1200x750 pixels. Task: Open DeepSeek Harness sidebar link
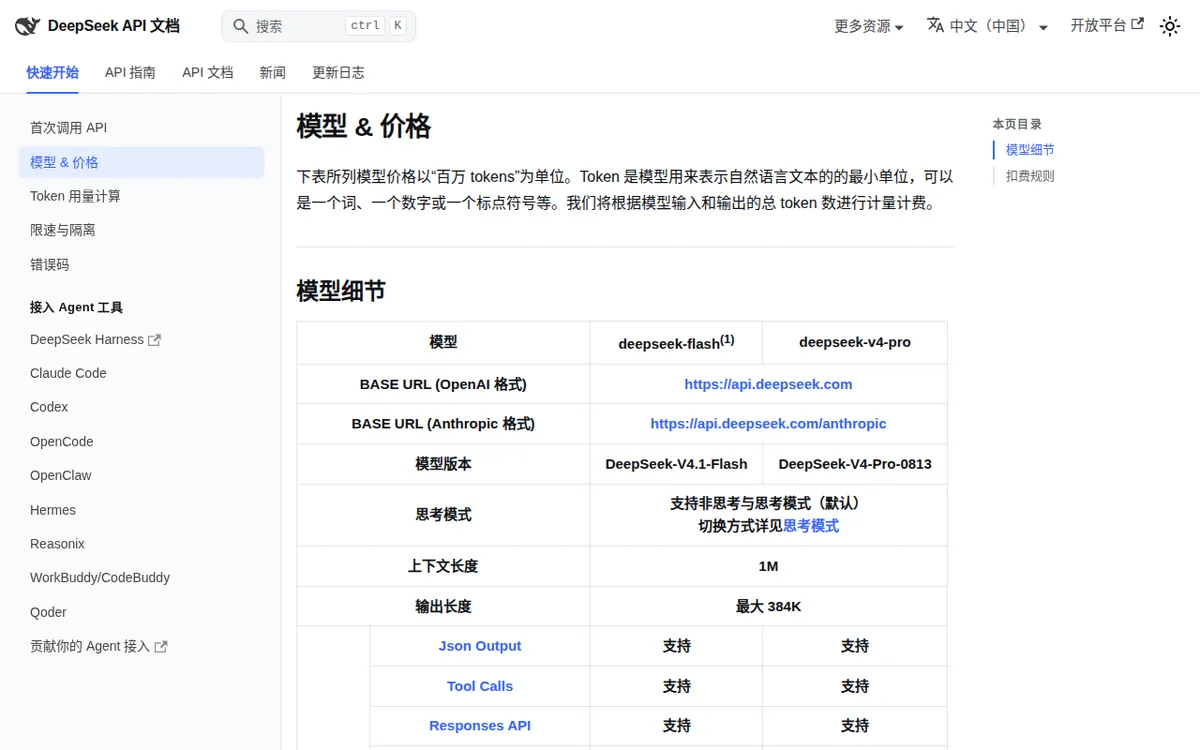(87, 340)
